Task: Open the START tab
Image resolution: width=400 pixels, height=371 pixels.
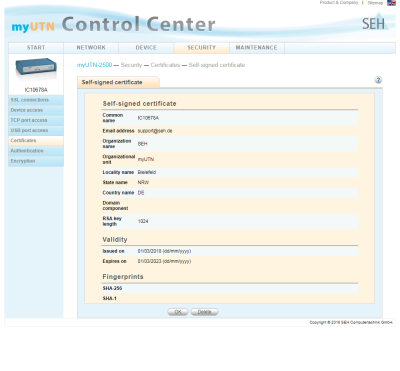Action: click(x=36, y=48)
